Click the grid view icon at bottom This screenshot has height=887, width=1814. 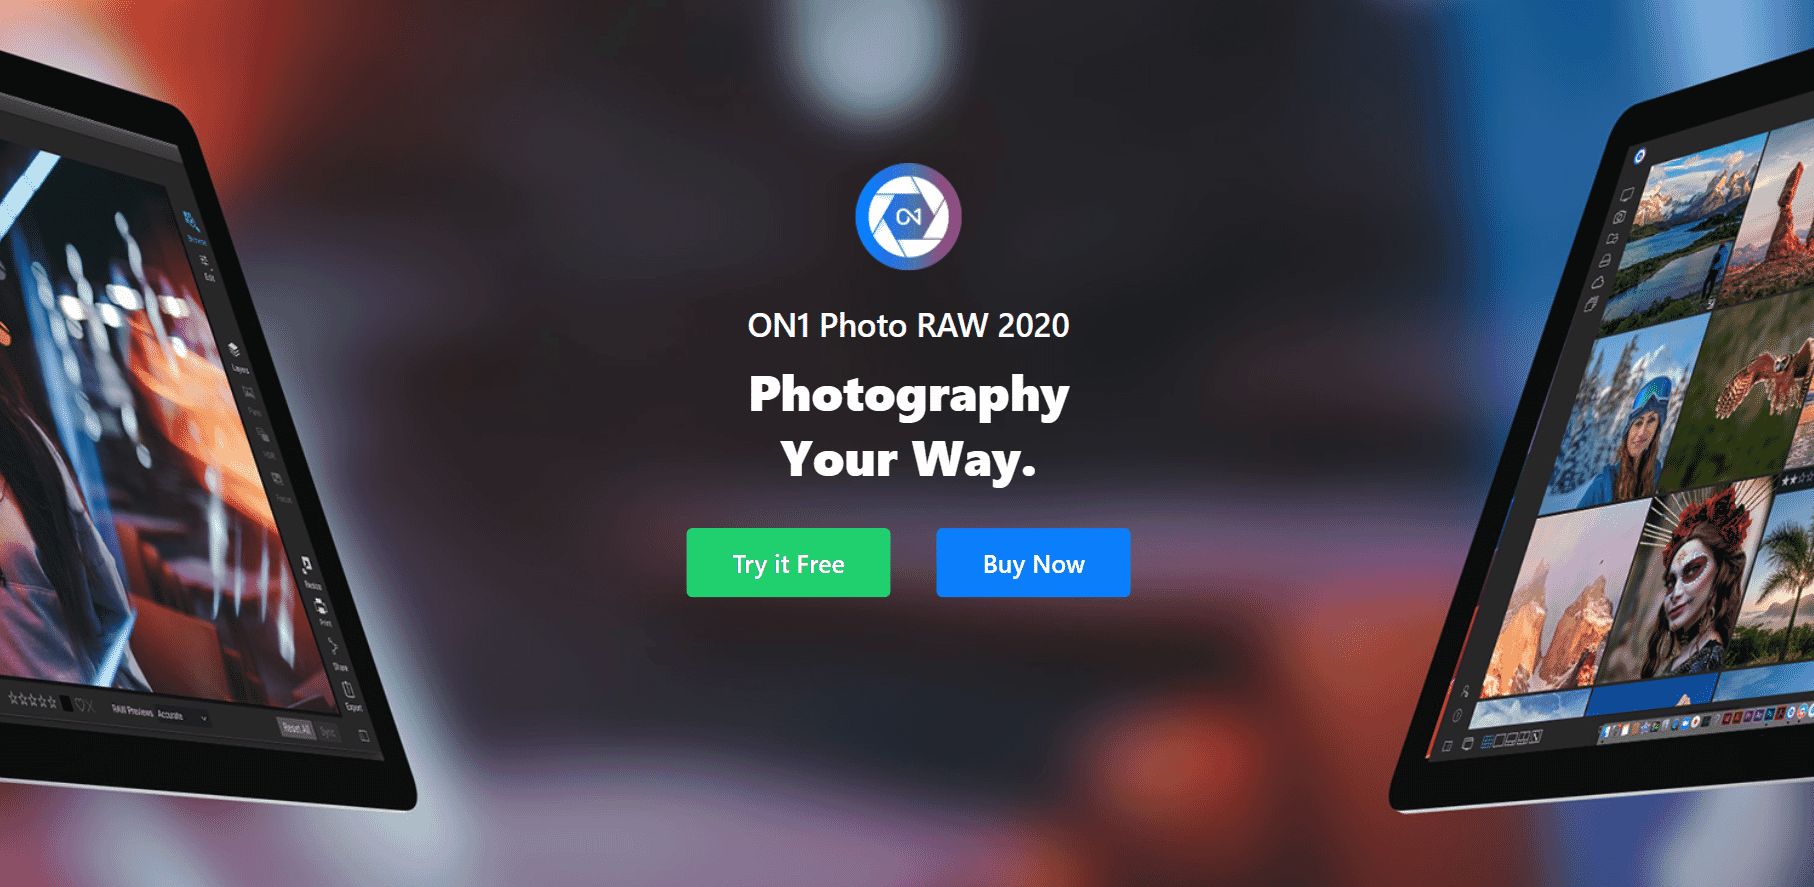(1487, 741)
